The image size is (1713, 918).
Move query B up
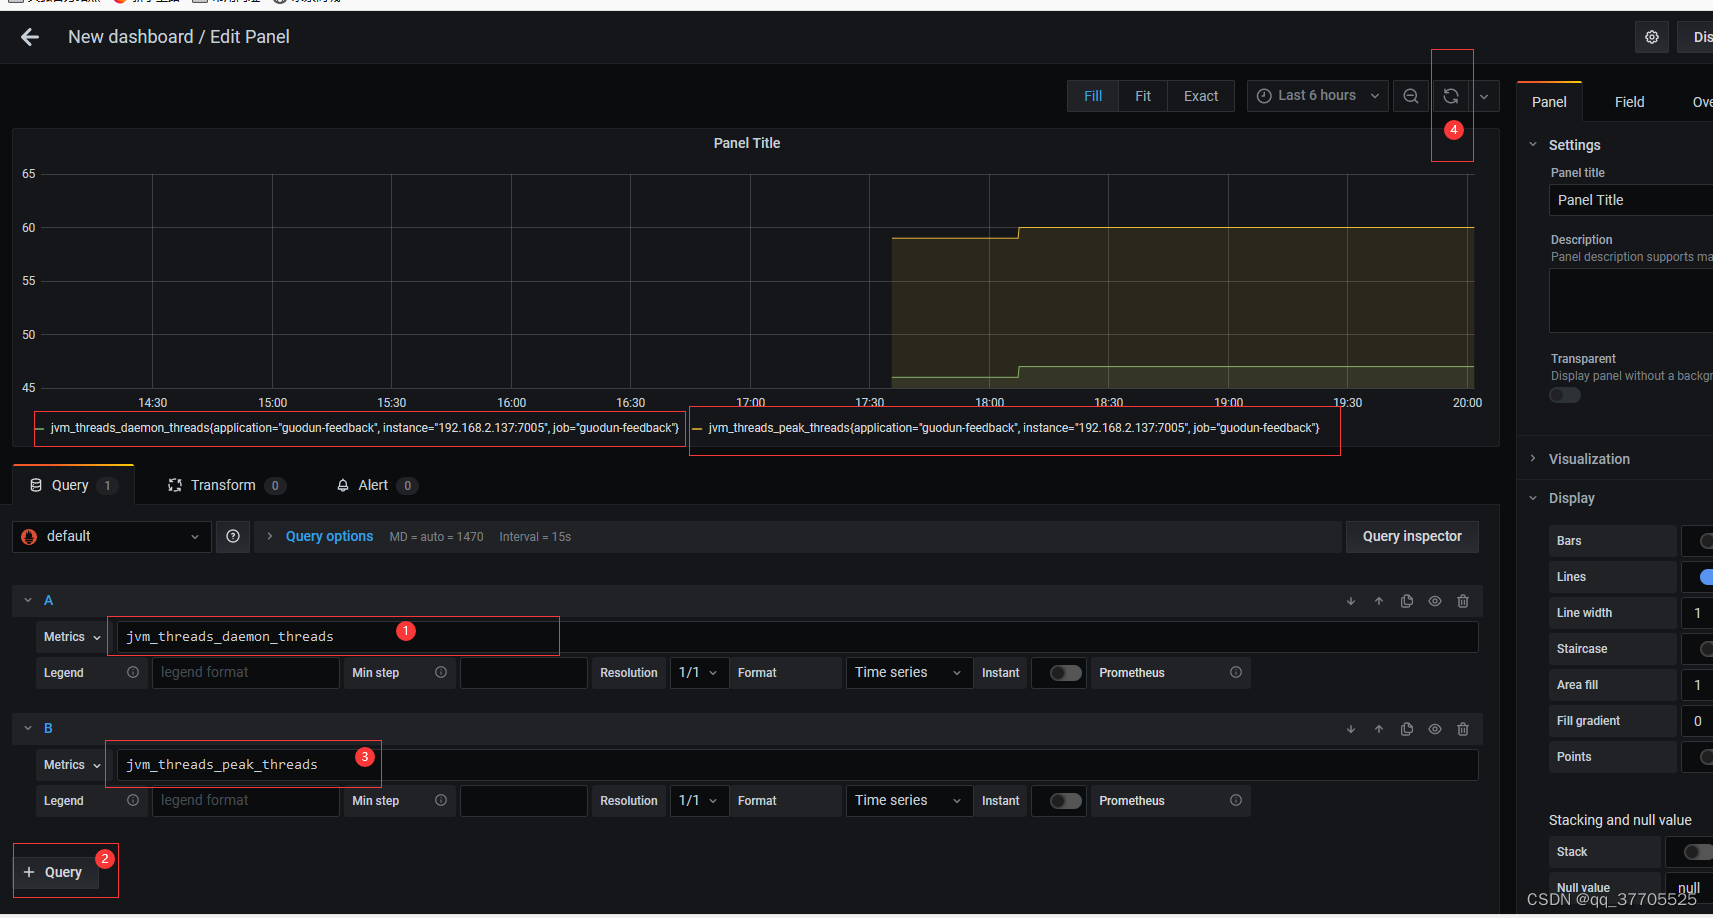click(x=1379, y=729)
